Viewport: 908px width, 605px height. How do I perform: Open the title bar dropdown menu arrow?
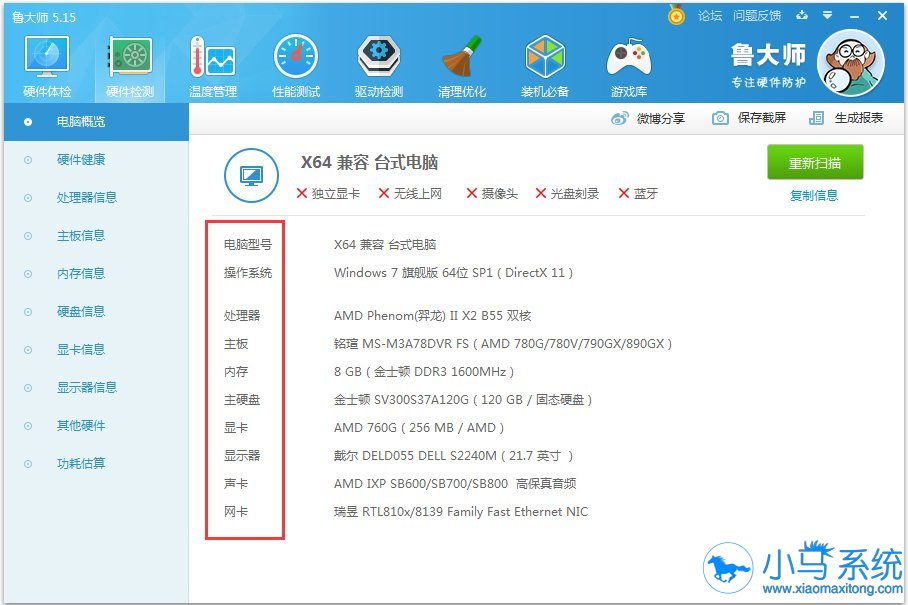(x=828, y=15)
